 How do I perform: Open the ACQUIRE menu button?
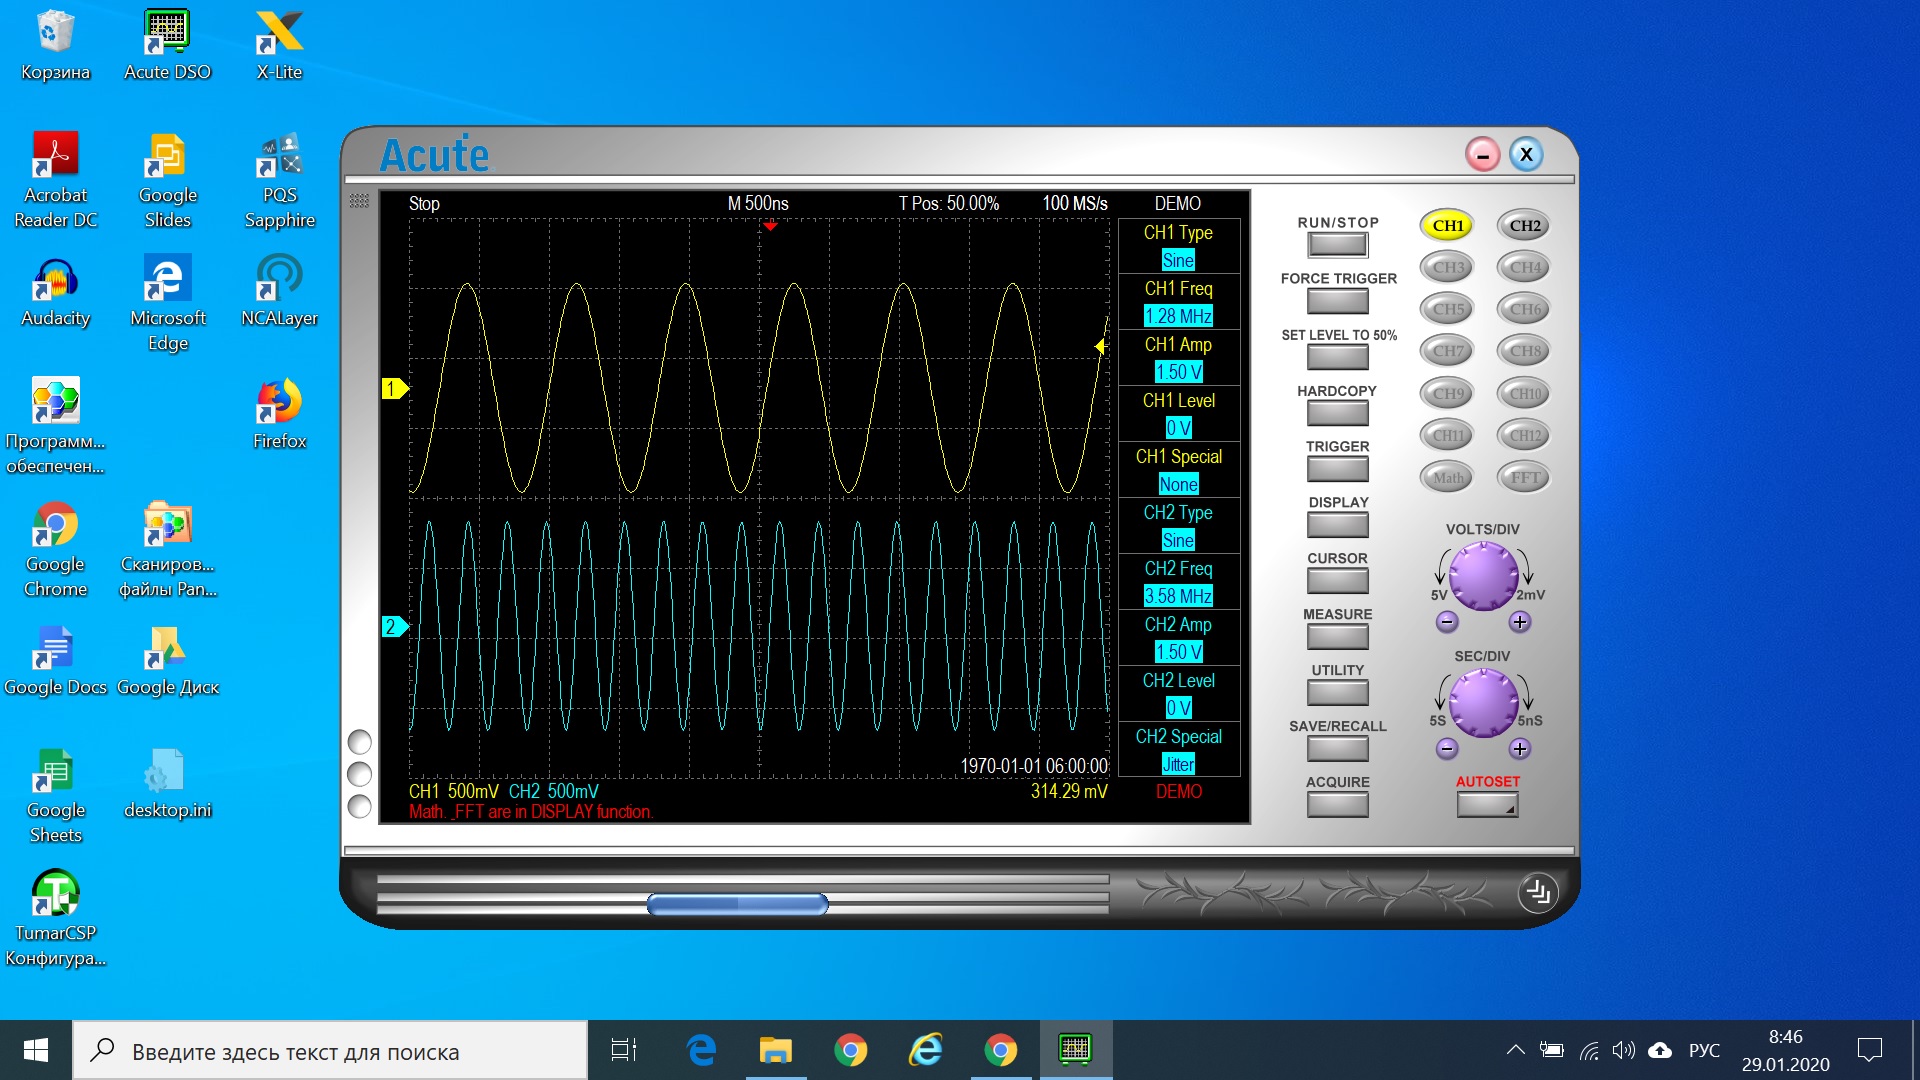tap(1337, 805)
